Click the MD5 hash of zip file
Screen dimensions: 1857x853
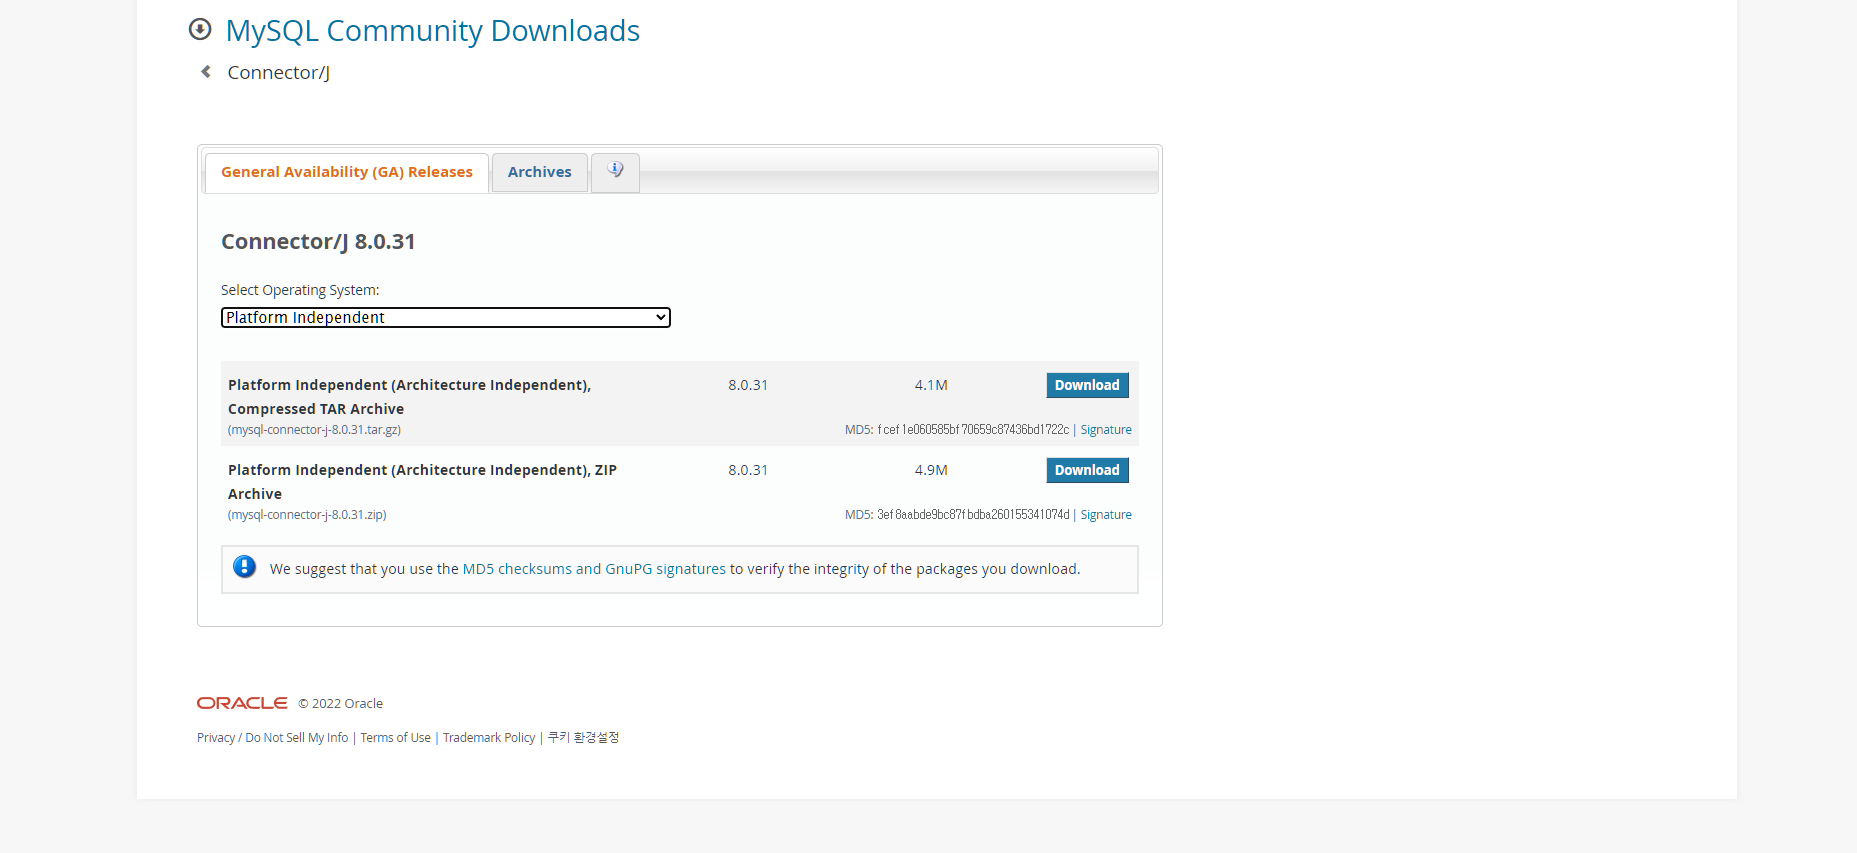tap(973, 515)
